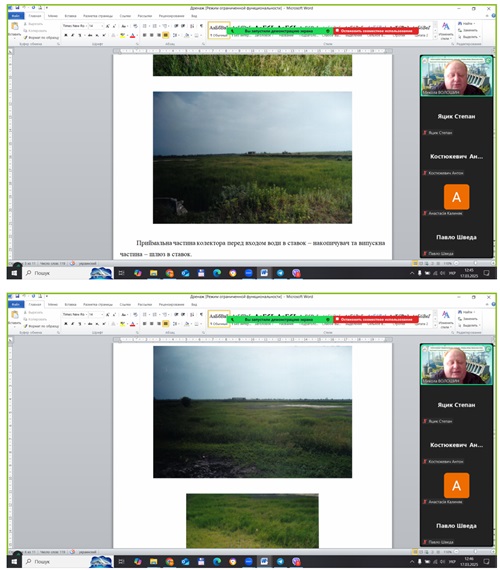This screenshot has width=500, height=570.
Task: Open Task View in the bottom screenshot taskbar
Action: click(x=121, y=562)
